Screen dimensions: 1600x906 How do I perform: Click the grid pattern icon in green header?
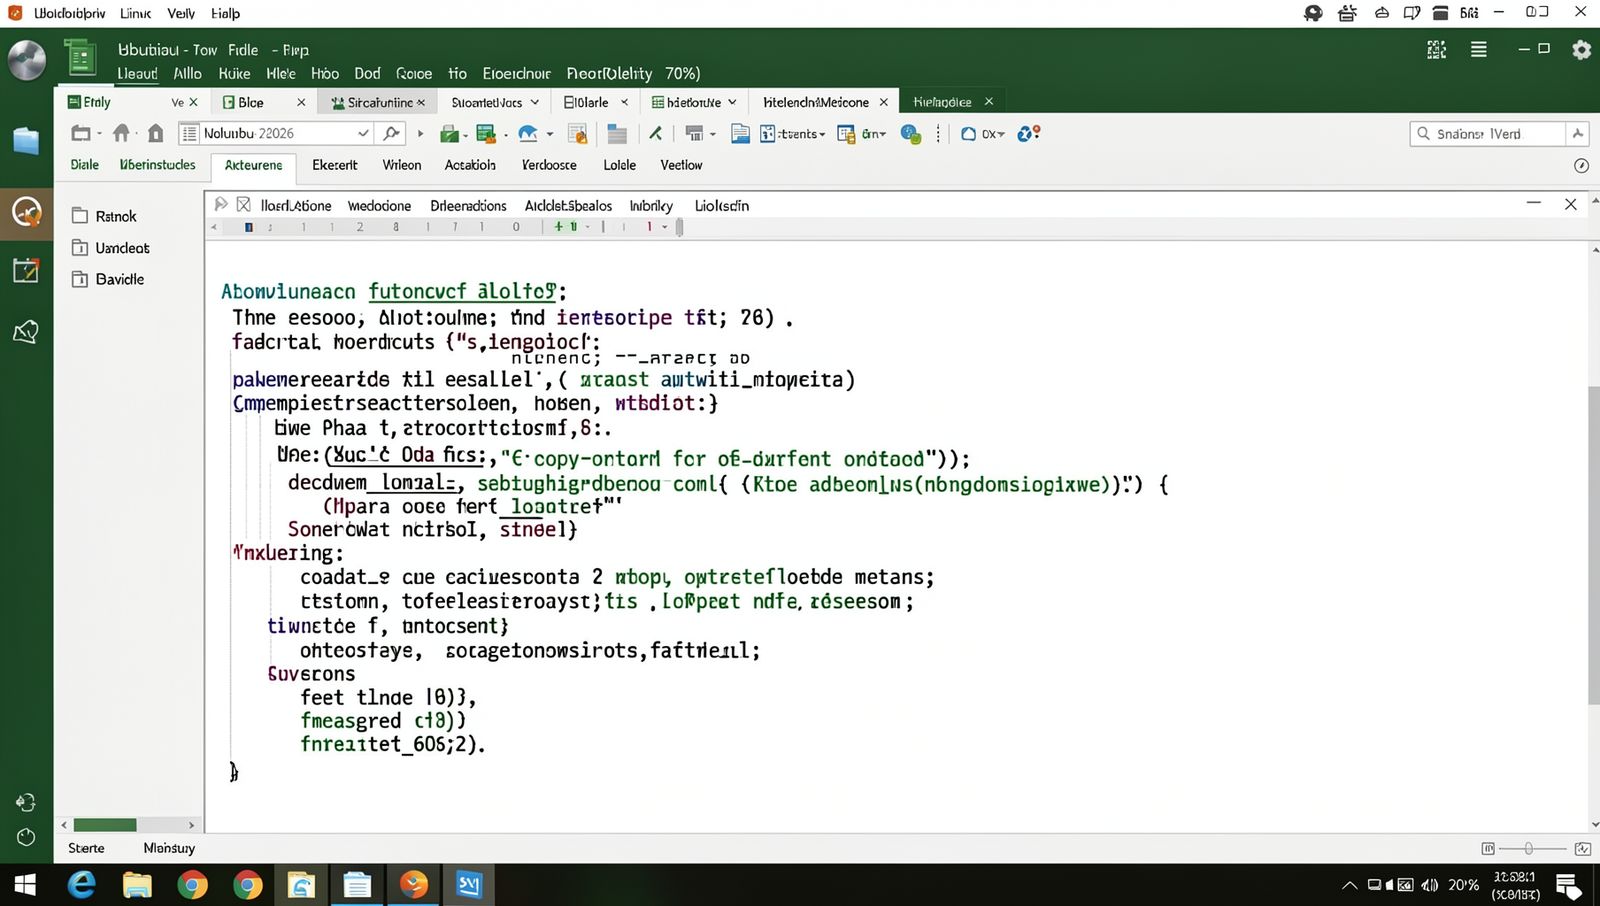click(1437, 49)
